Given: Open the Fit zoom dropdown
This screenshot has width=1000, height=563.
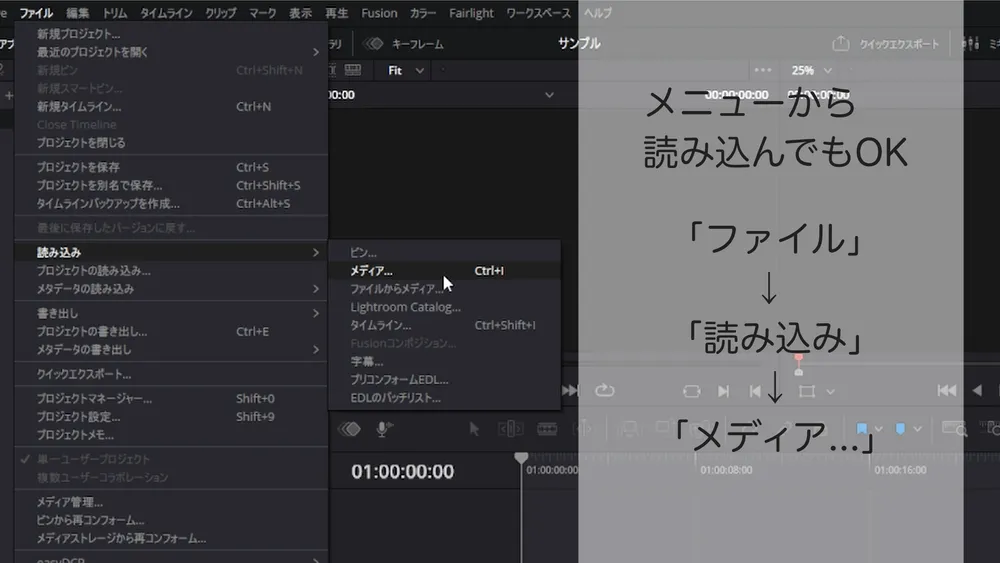Looking at the screenshot, I should tap(406, 70).
